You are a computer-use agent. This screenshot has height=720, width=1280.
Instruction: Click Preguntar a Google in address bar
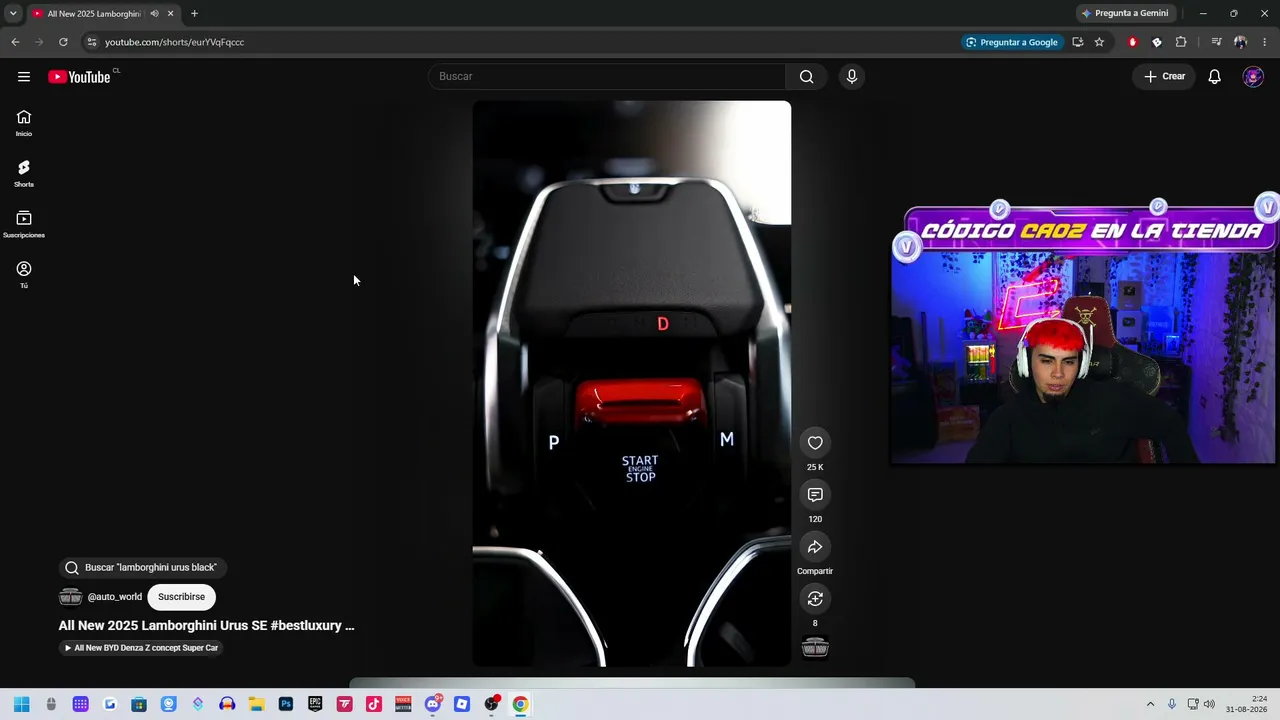pyautogui.click(x=1011, y=42)
